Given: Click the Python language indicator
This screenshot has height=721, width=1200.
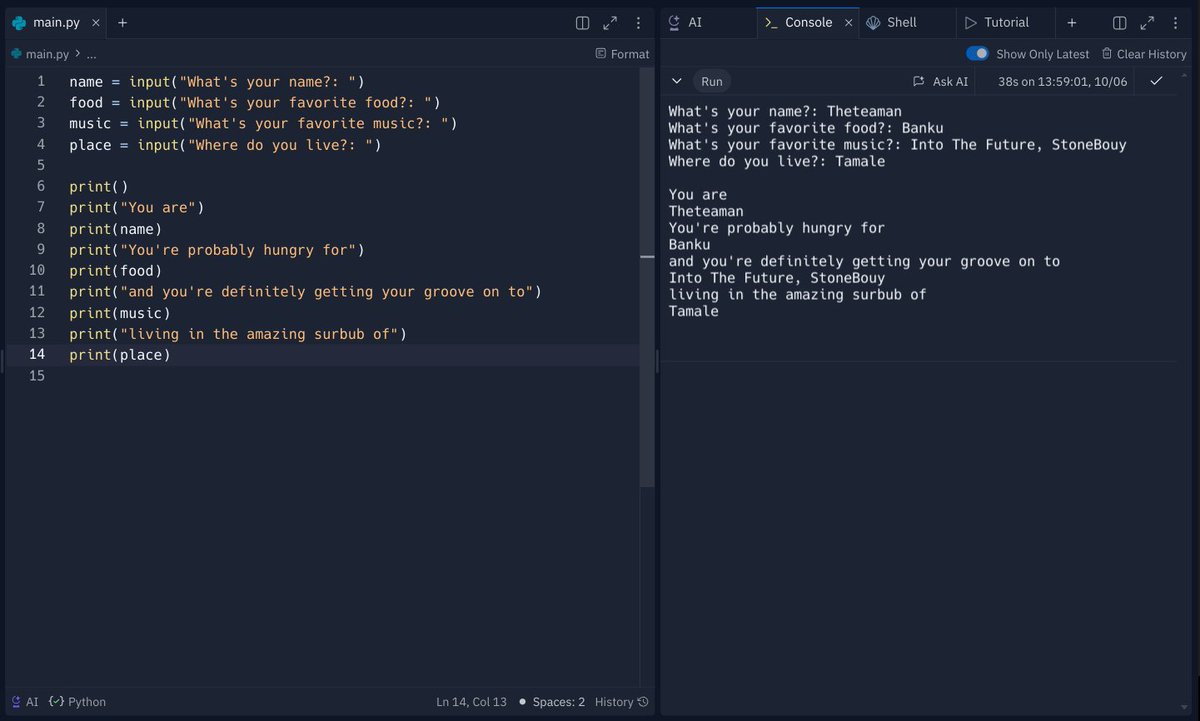Looking at the screenshot, I should [x=78, y=702].
